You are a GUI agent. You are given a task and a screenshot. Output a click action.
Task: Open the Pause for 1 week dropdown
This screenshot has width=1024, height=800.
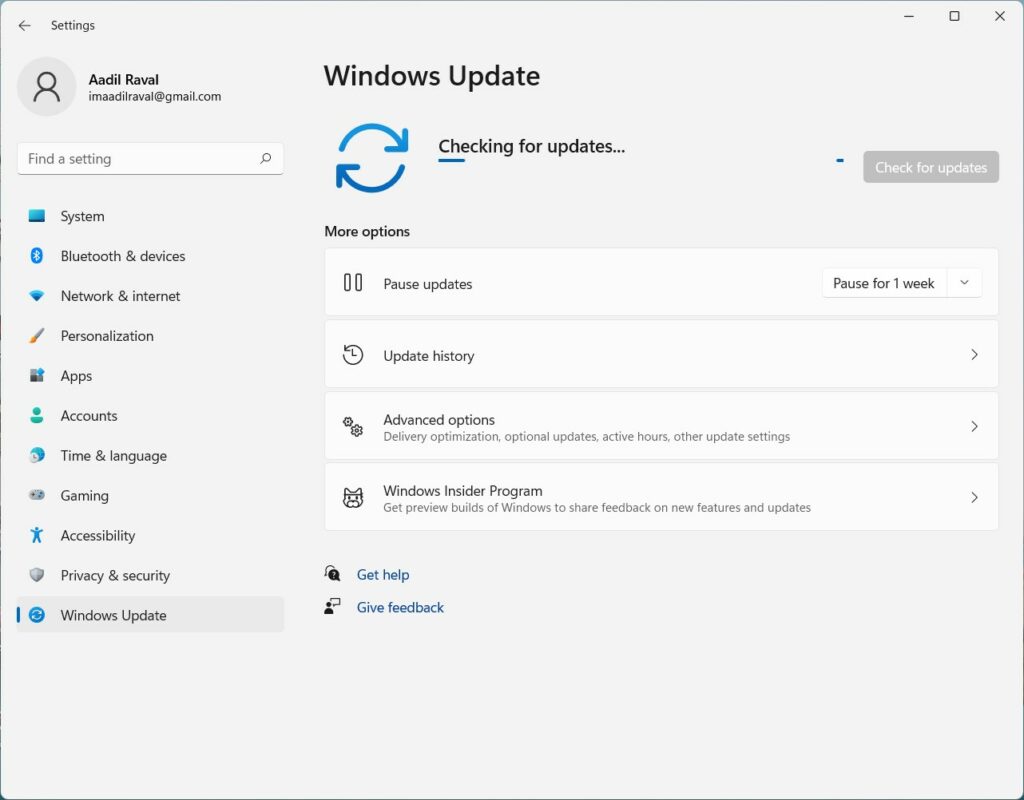pos(963,283)
